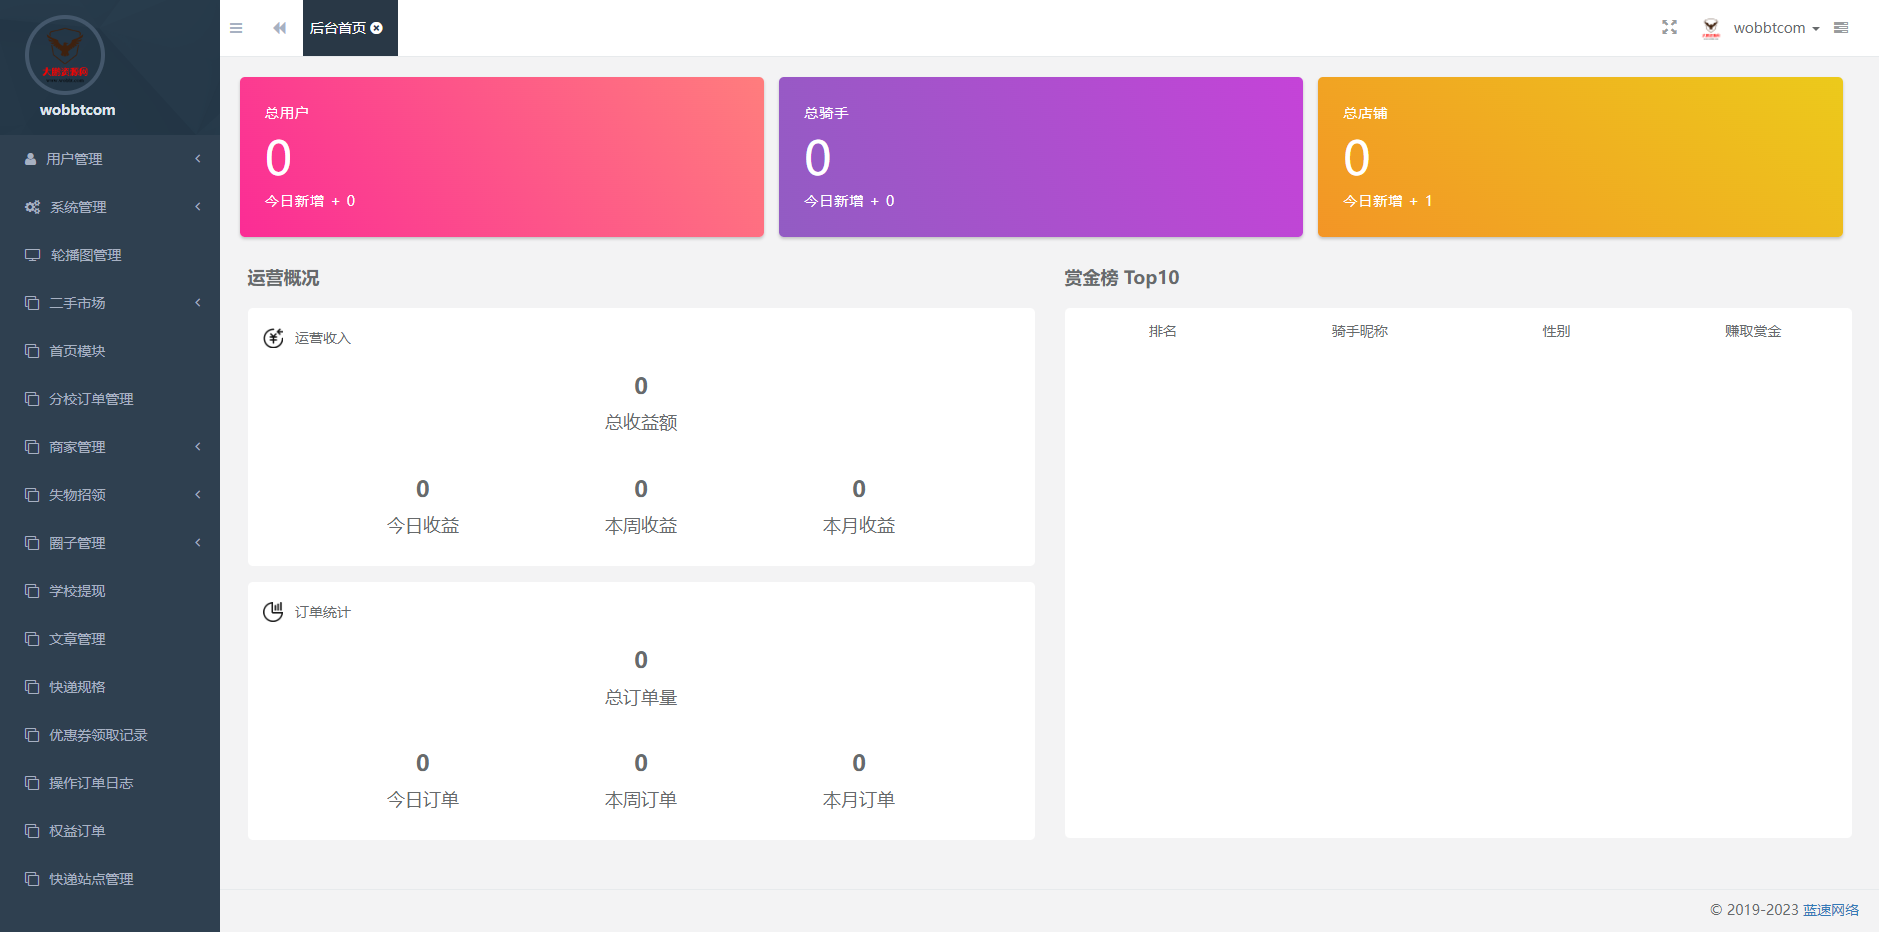Switch to the 后台首页 tab
Screen dimensions: 1879x932
pyautogui.click(x=338, y=28)
